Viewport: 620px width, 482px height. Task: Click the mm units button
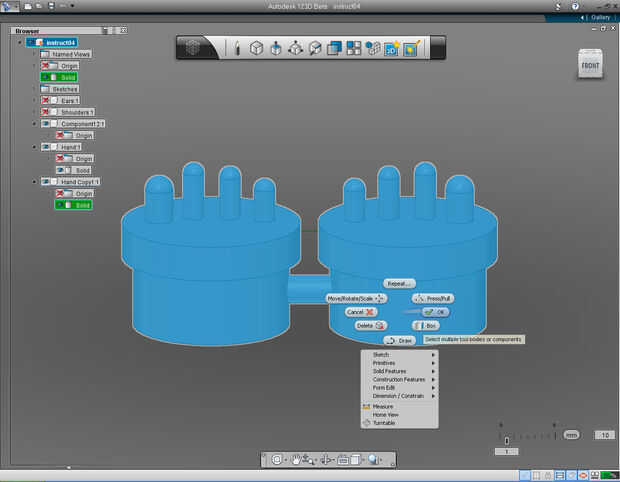click(571, 435)
